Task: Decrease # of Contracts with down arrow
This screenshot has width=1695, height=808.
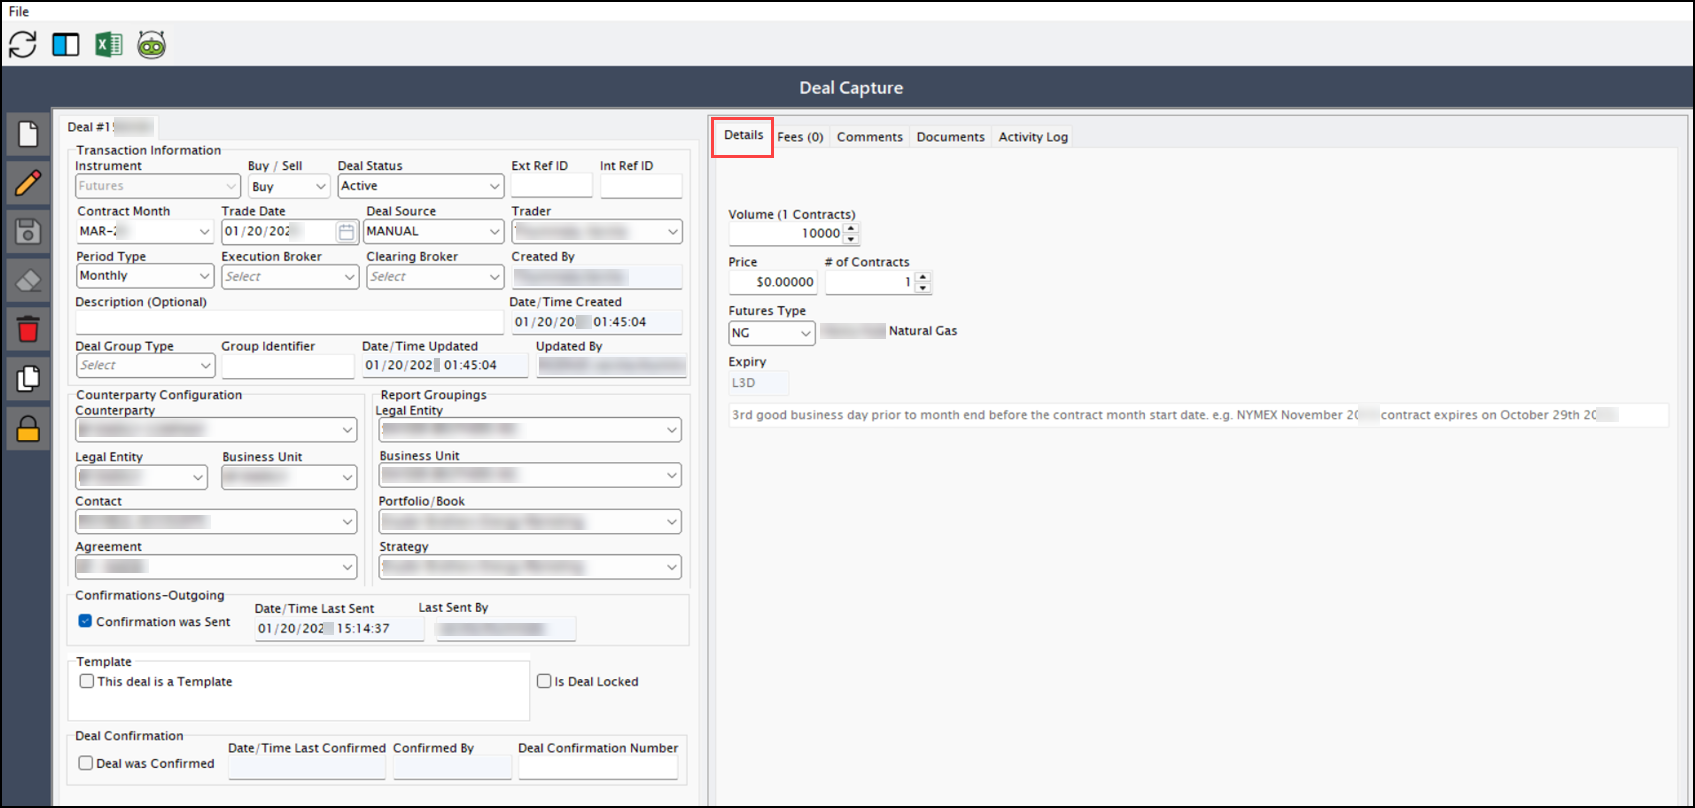Action: (923, 288)
